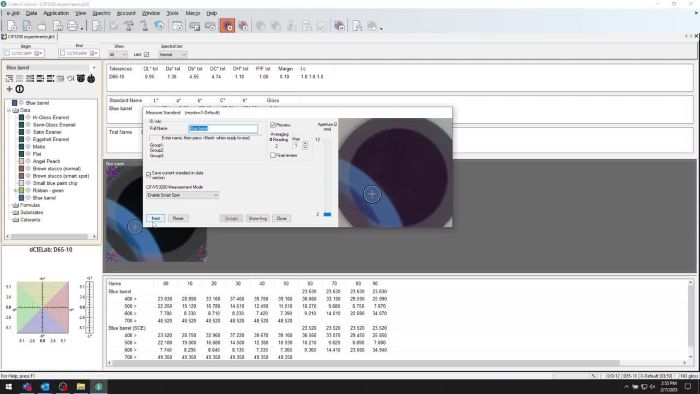
Task: Click the highlighted orange measure standard toolbar icon
Action: pos(227,26)
